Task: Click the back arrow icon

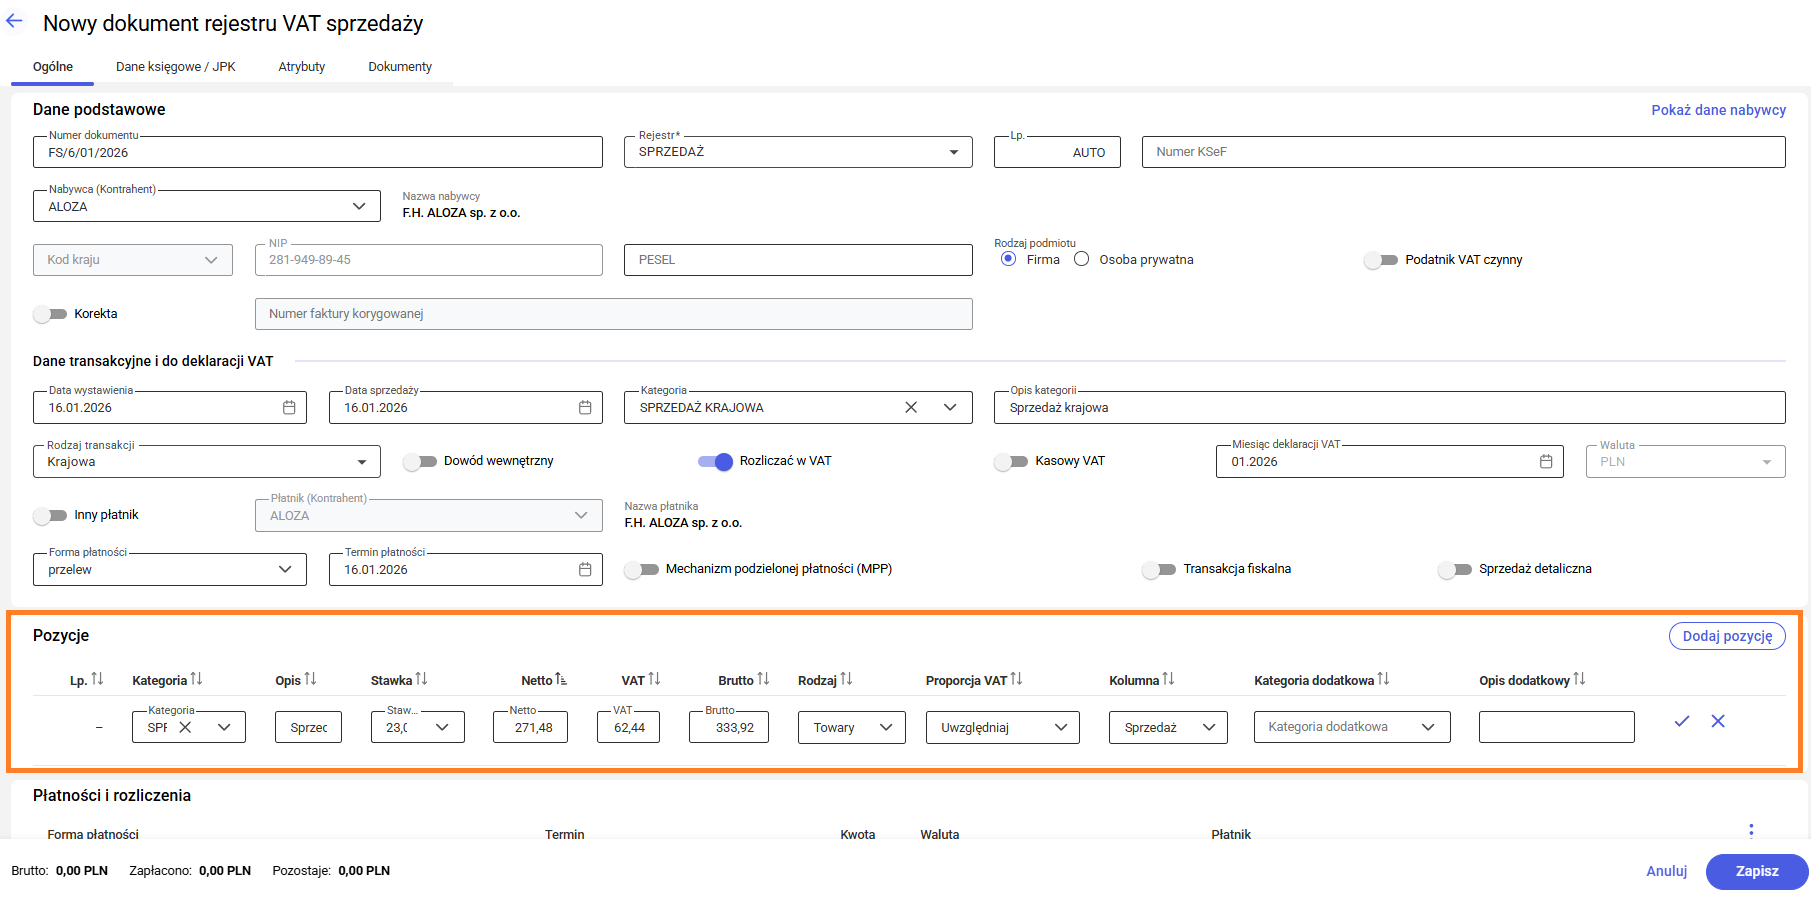Action: 14,21
